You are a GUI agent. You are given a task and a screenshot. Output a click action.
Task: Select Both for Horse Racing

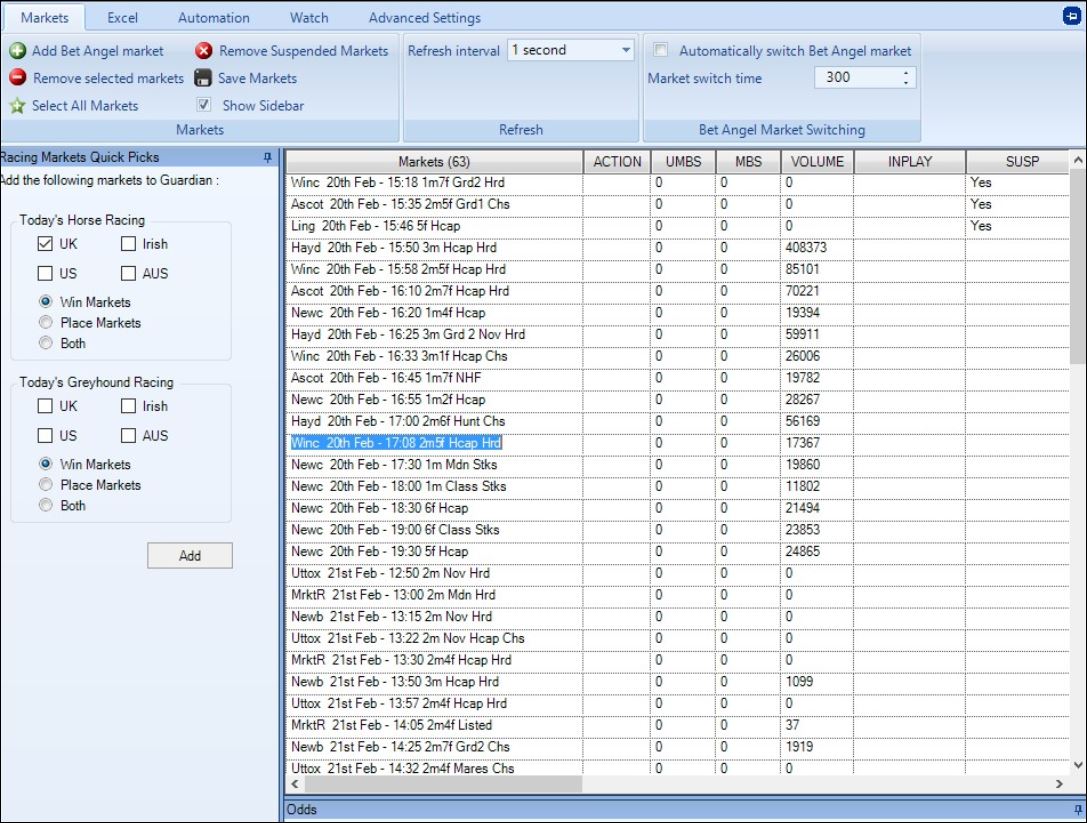(46, 343)
